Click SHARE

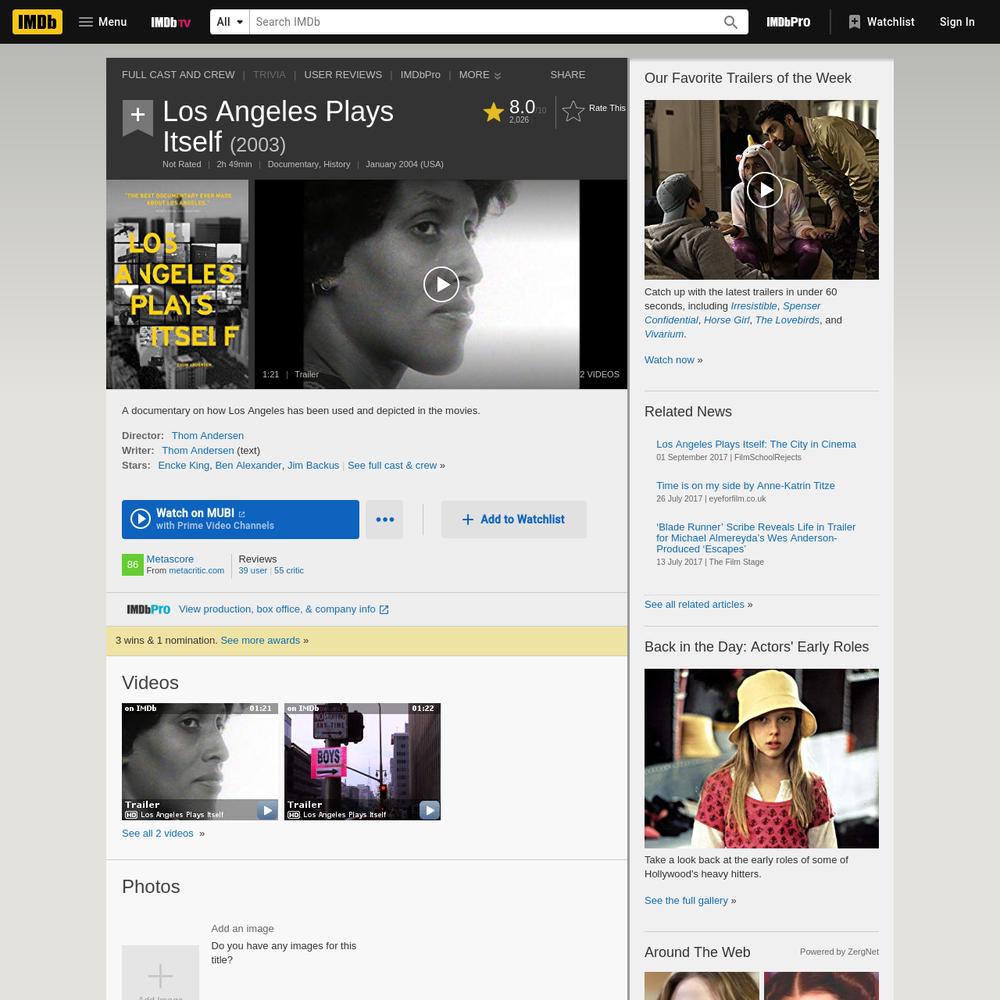pos(568,75)
